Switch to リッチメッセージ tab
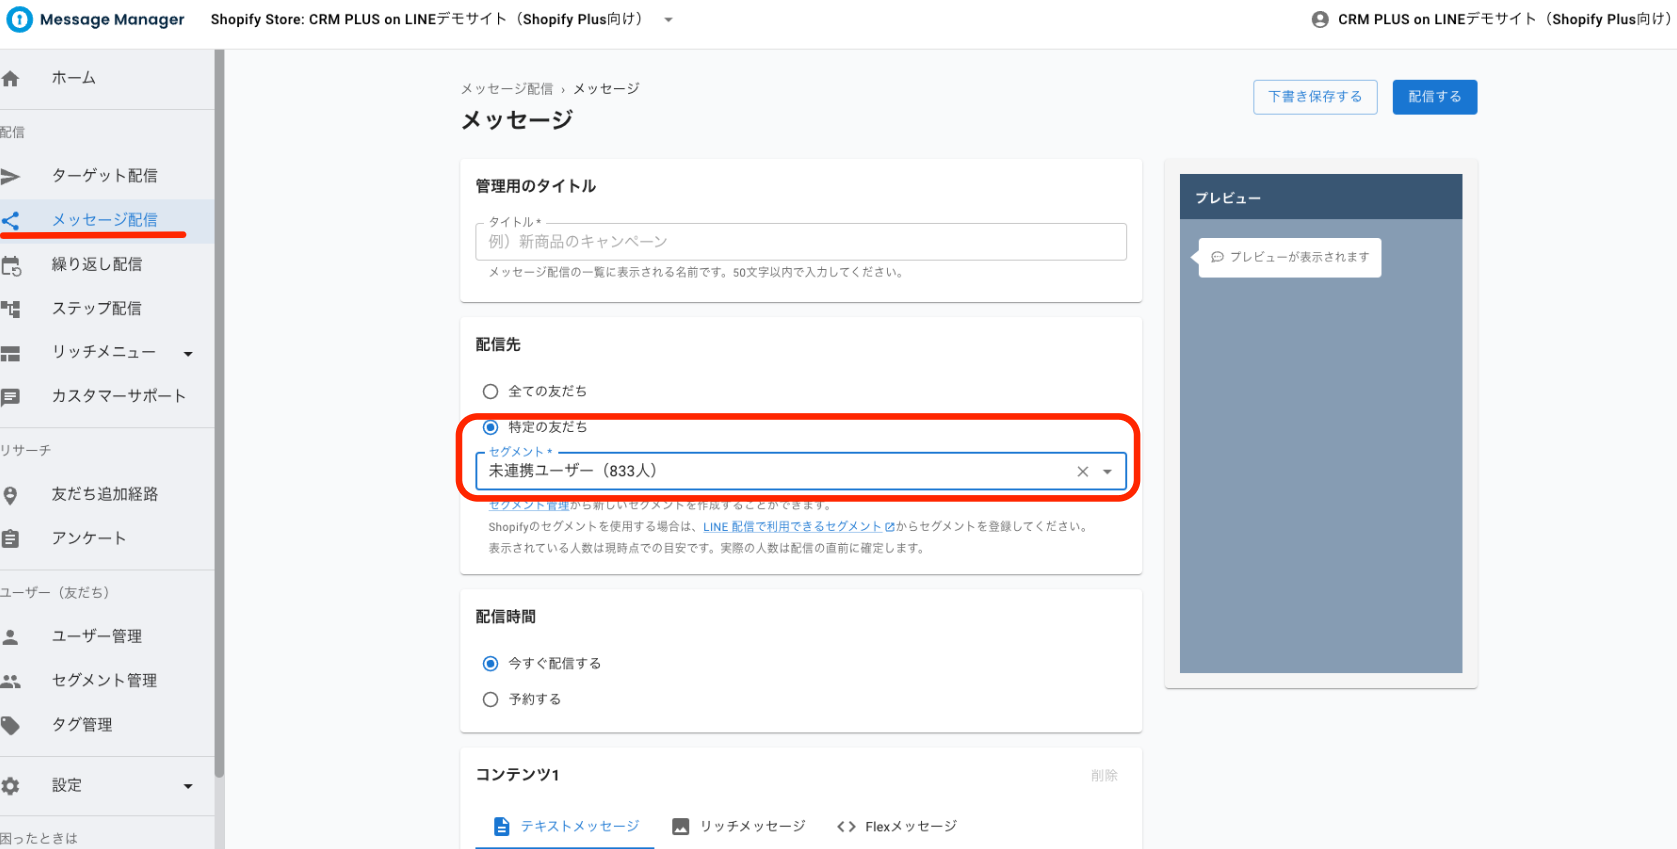1677x849 pixels. [739, 827]
